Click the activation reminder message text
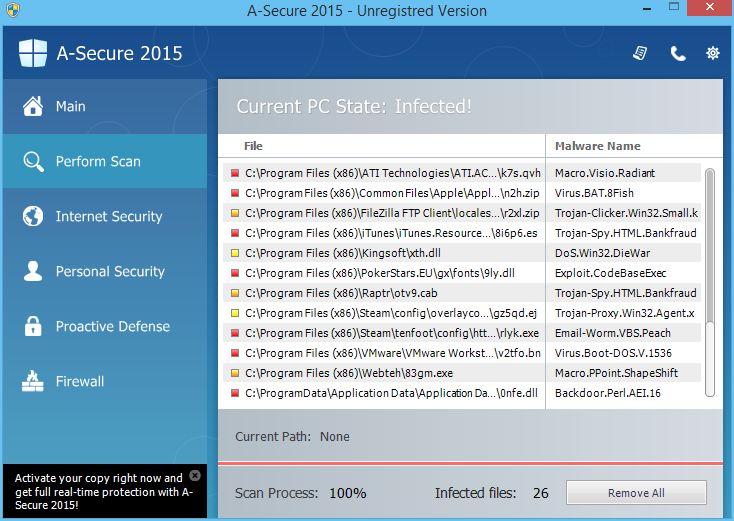 tap(96, 491)
